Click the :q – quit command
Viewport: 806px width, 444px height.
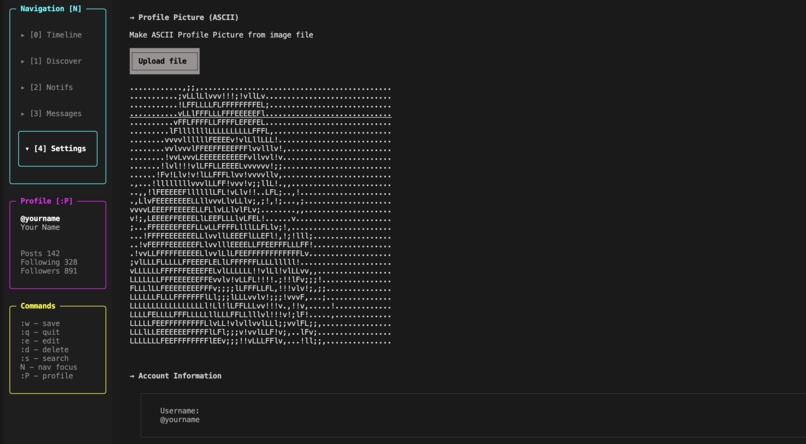click(x=40, y=332)
